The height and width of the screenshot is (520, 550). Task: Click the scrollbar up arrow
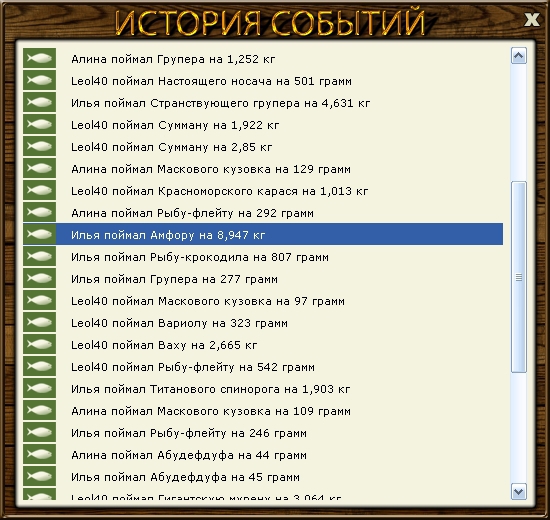pos(519,55)
